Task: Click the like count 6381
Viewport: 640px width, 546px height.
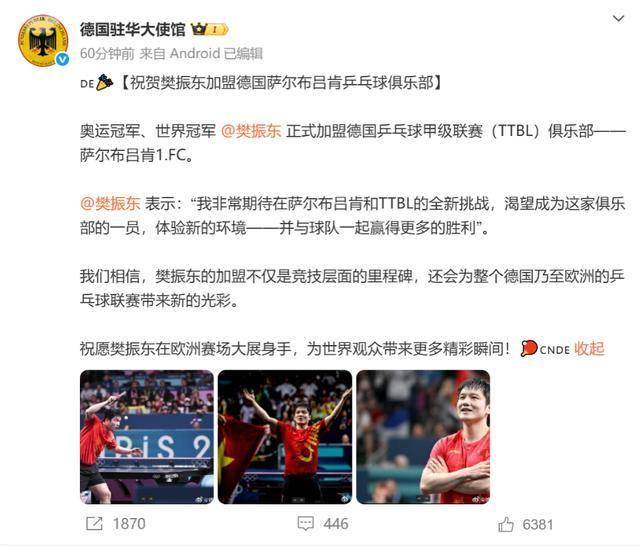Action: (538, 524)
